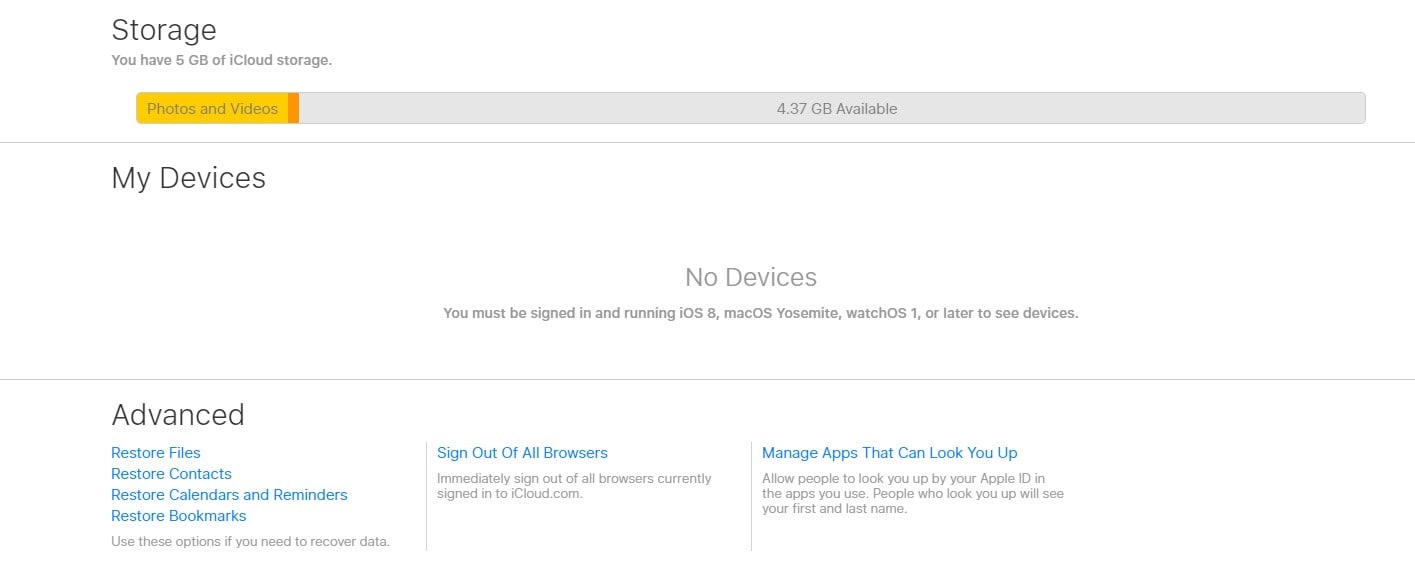The image size is (1415, 579).
Task: Click the sign out of browsers description
Action: (x=574, y=486)
